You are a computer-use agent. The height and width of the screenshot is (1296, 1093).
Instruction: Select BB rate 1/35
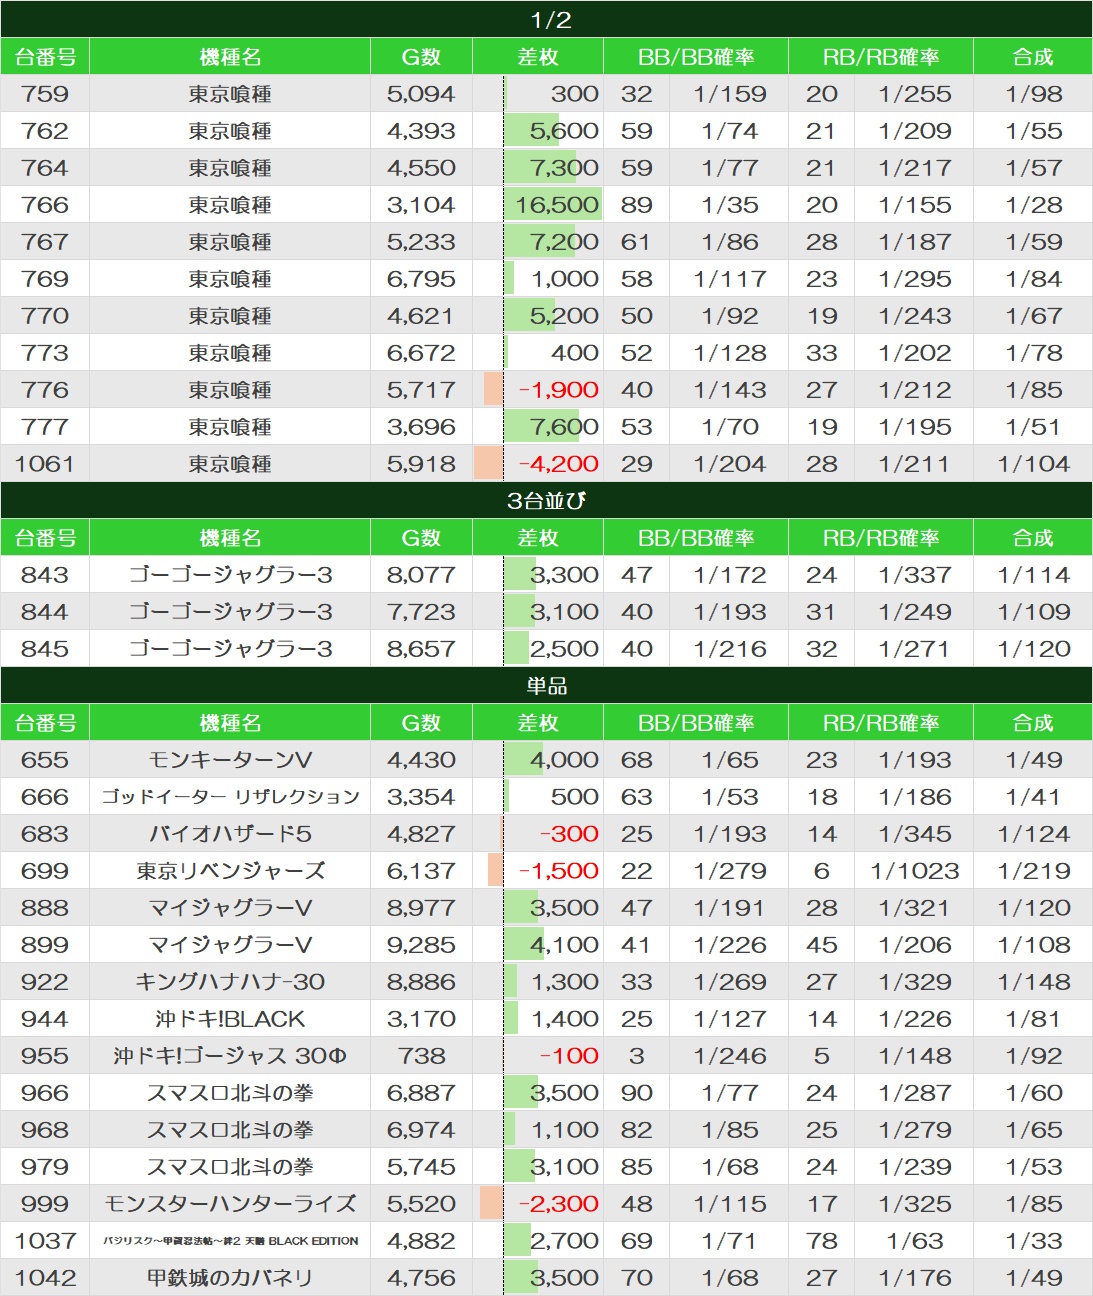click(730, 205)
